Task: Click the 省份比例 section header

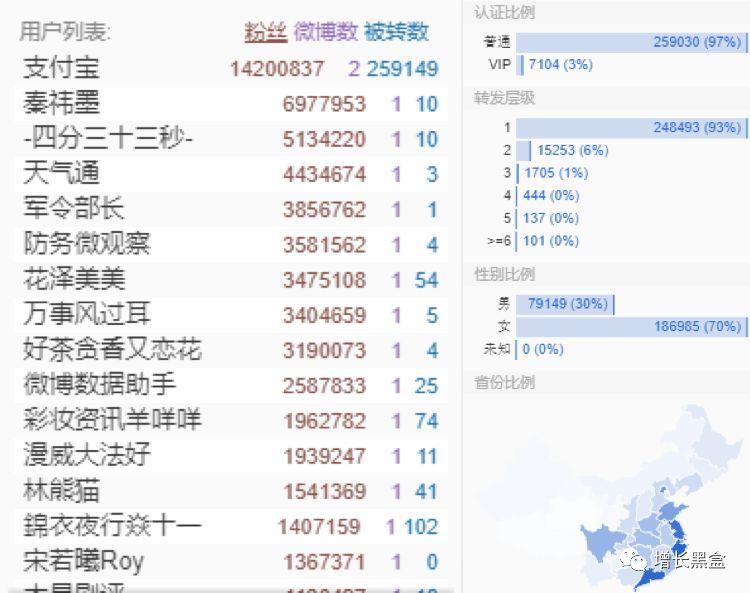Action: point(504,383)
